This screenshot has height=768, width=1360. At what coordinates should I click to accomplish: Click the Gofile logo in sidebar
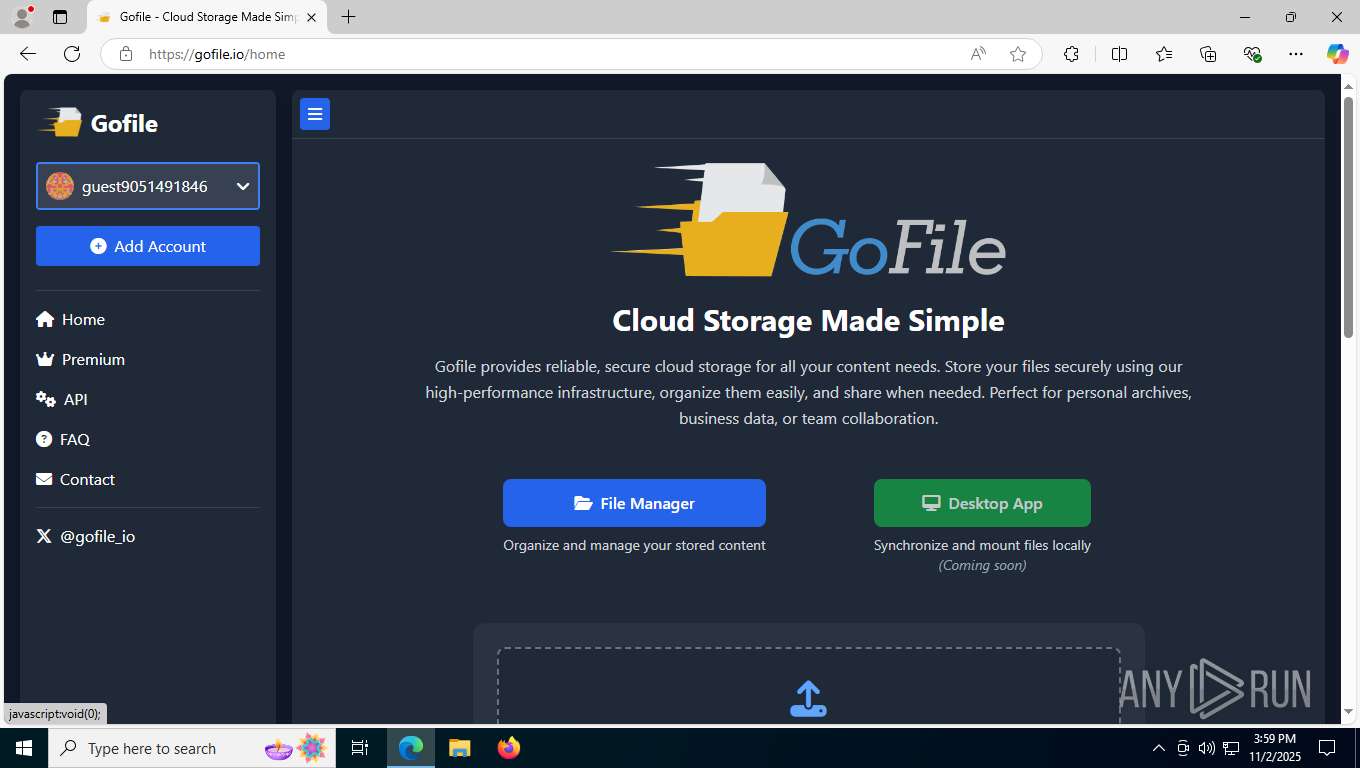point(98,123)
